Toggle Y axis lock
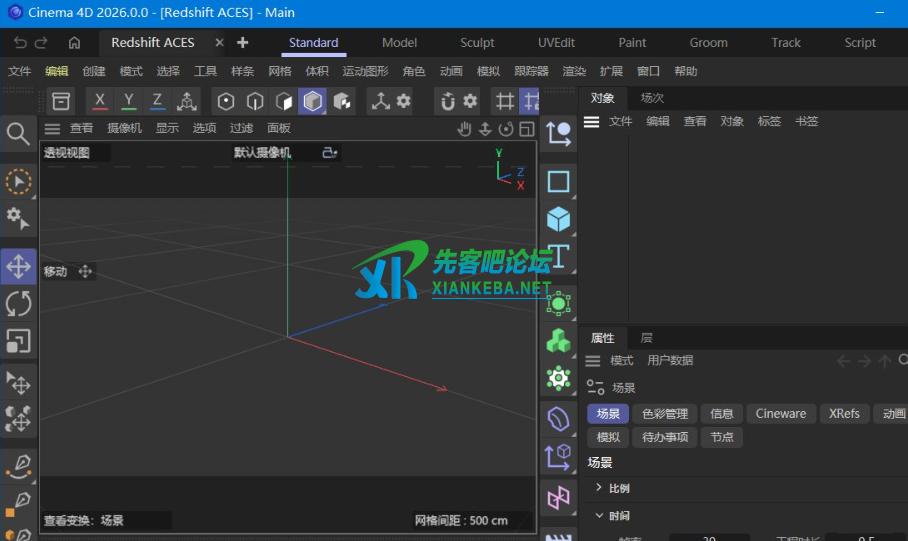 (129, 101)
